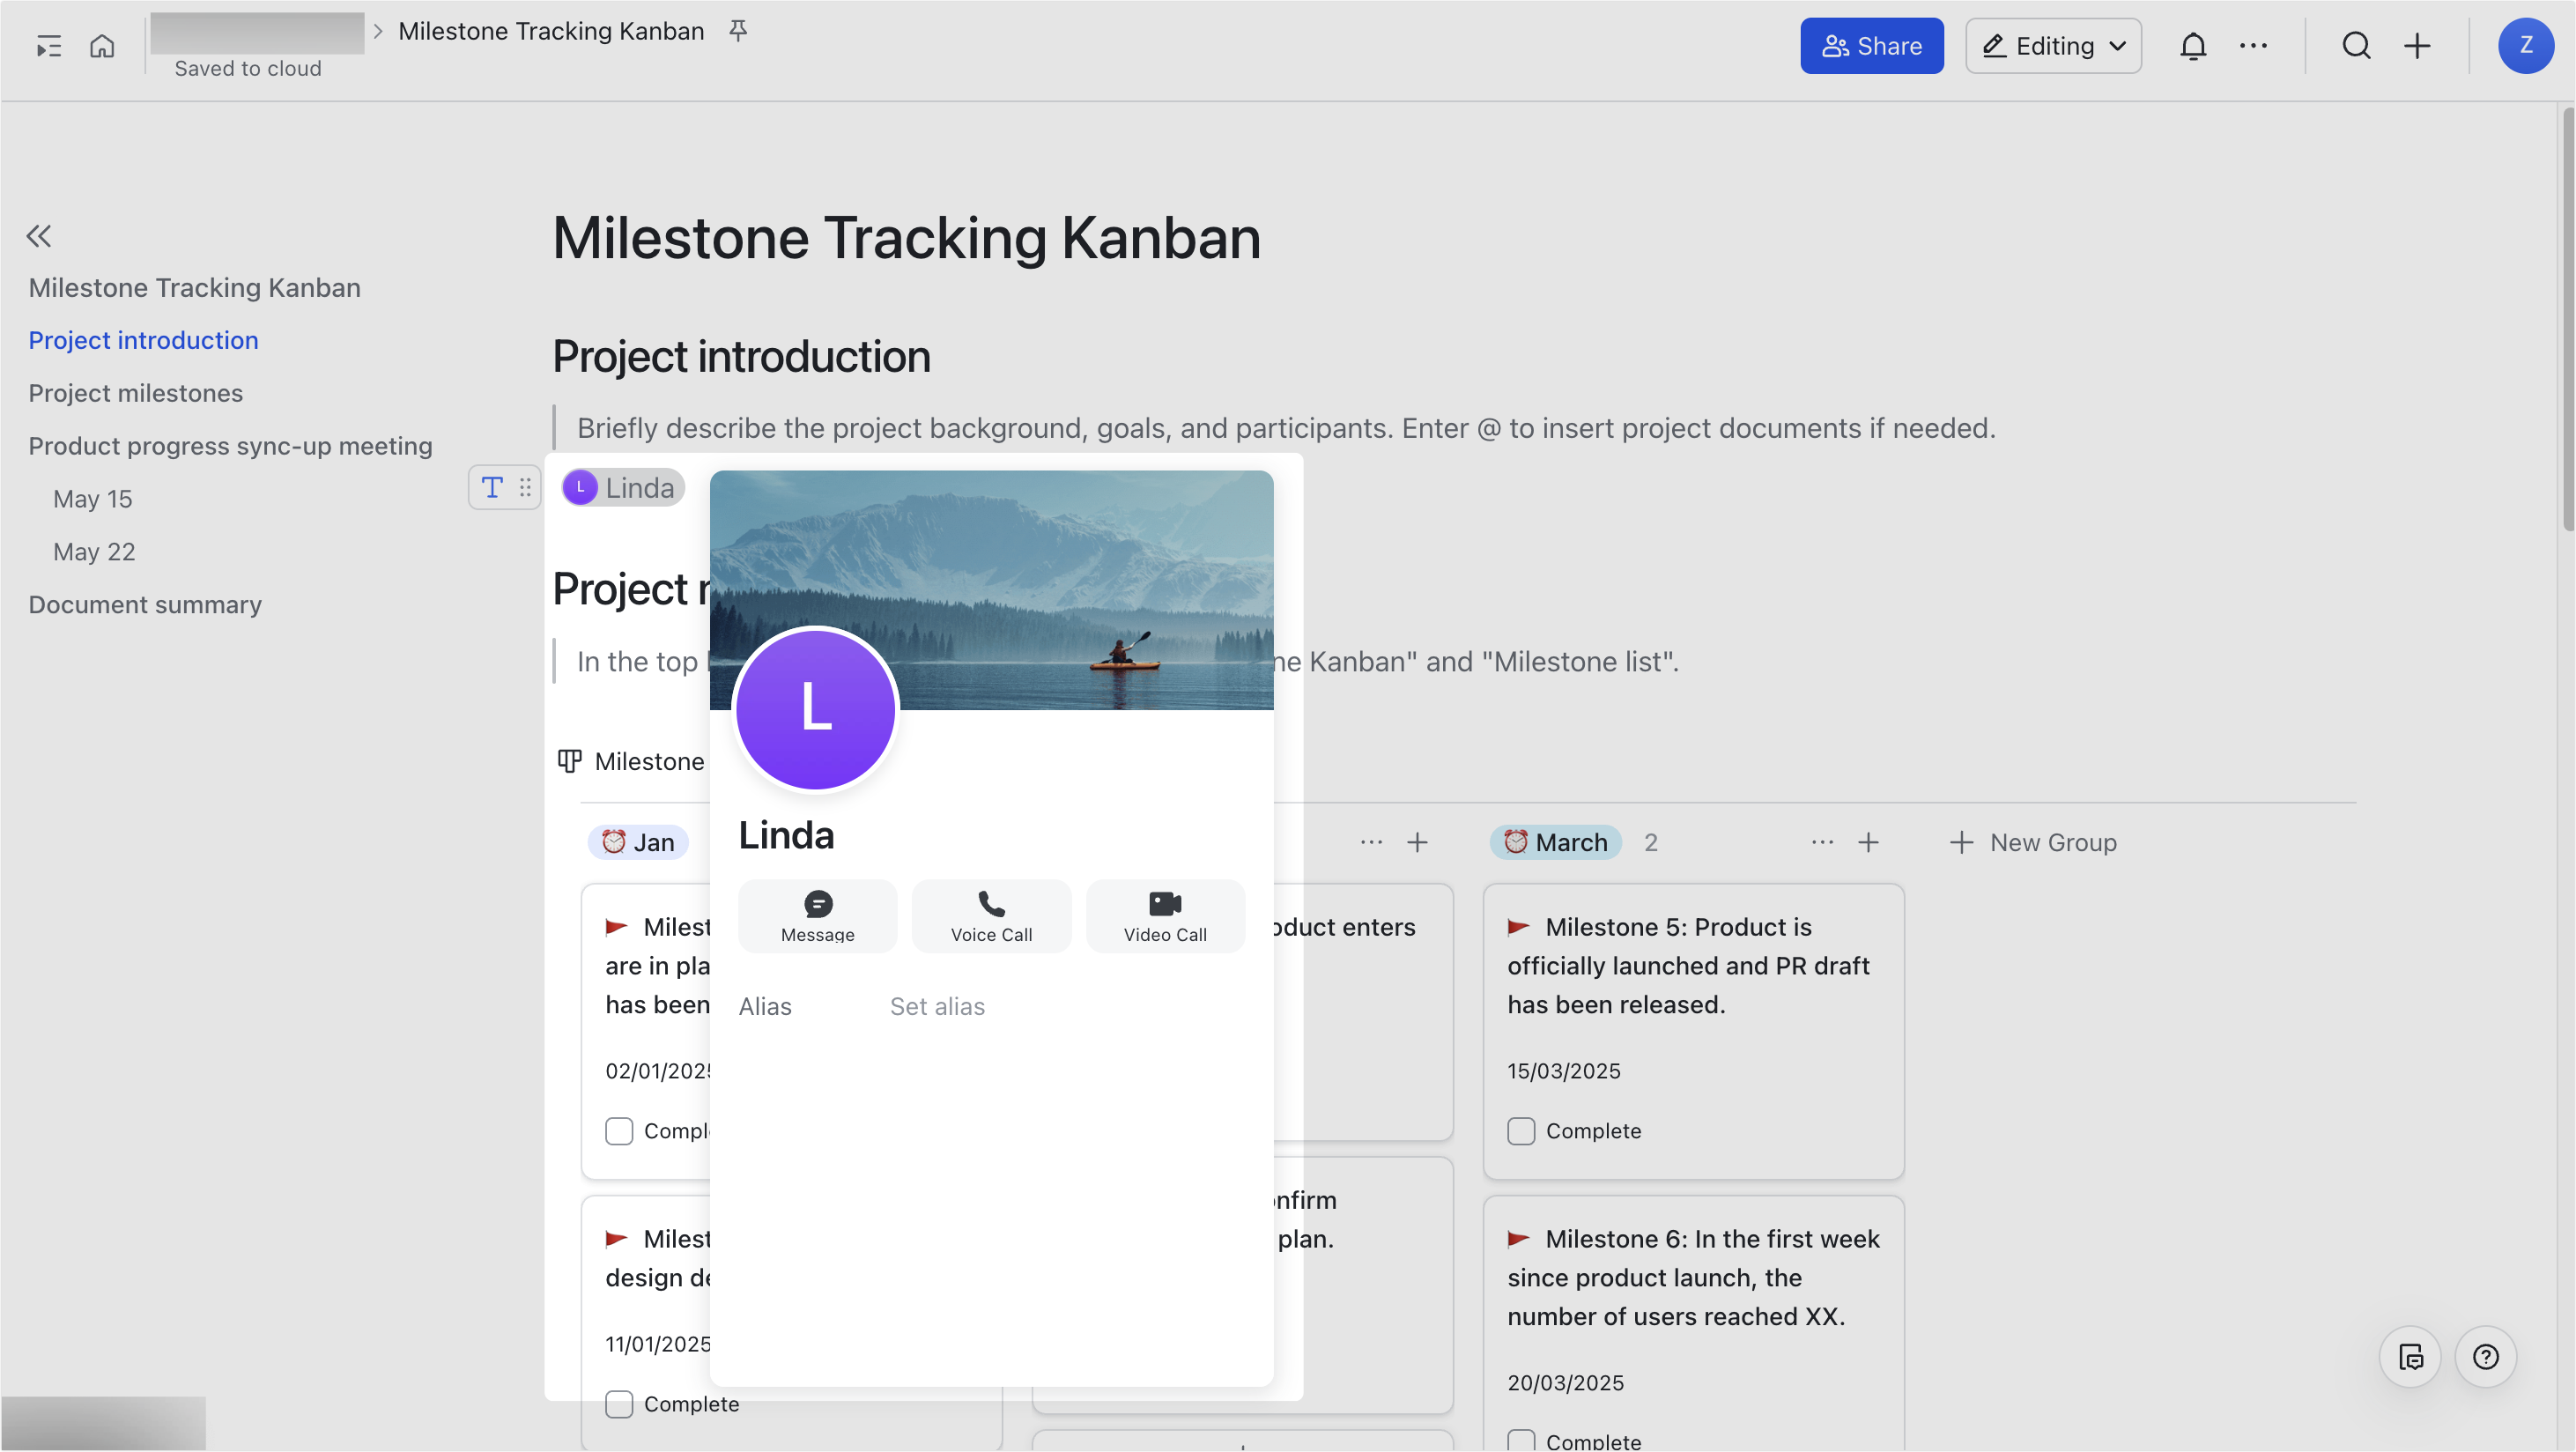The height and width of the screenshot is (1452, 2576).
Task: Collapse outline with double chevron icon
Action: click(x=39, y=236)
